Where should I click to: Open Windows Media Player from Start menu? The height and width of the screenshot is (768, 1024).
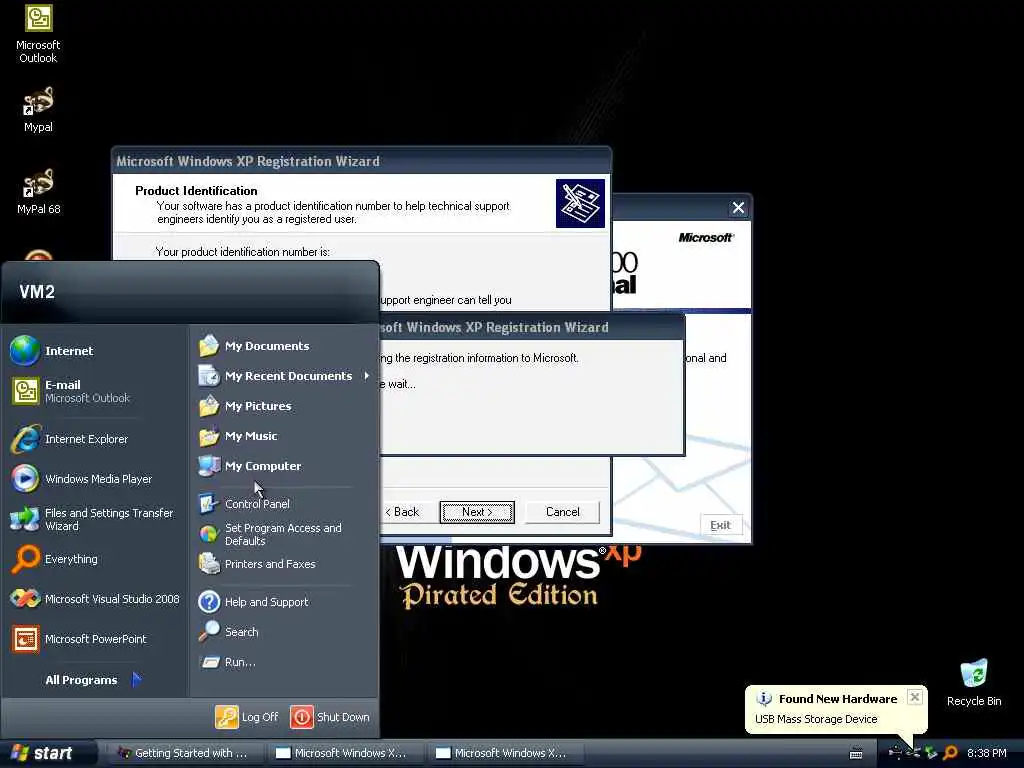click(x=82, y=479)
